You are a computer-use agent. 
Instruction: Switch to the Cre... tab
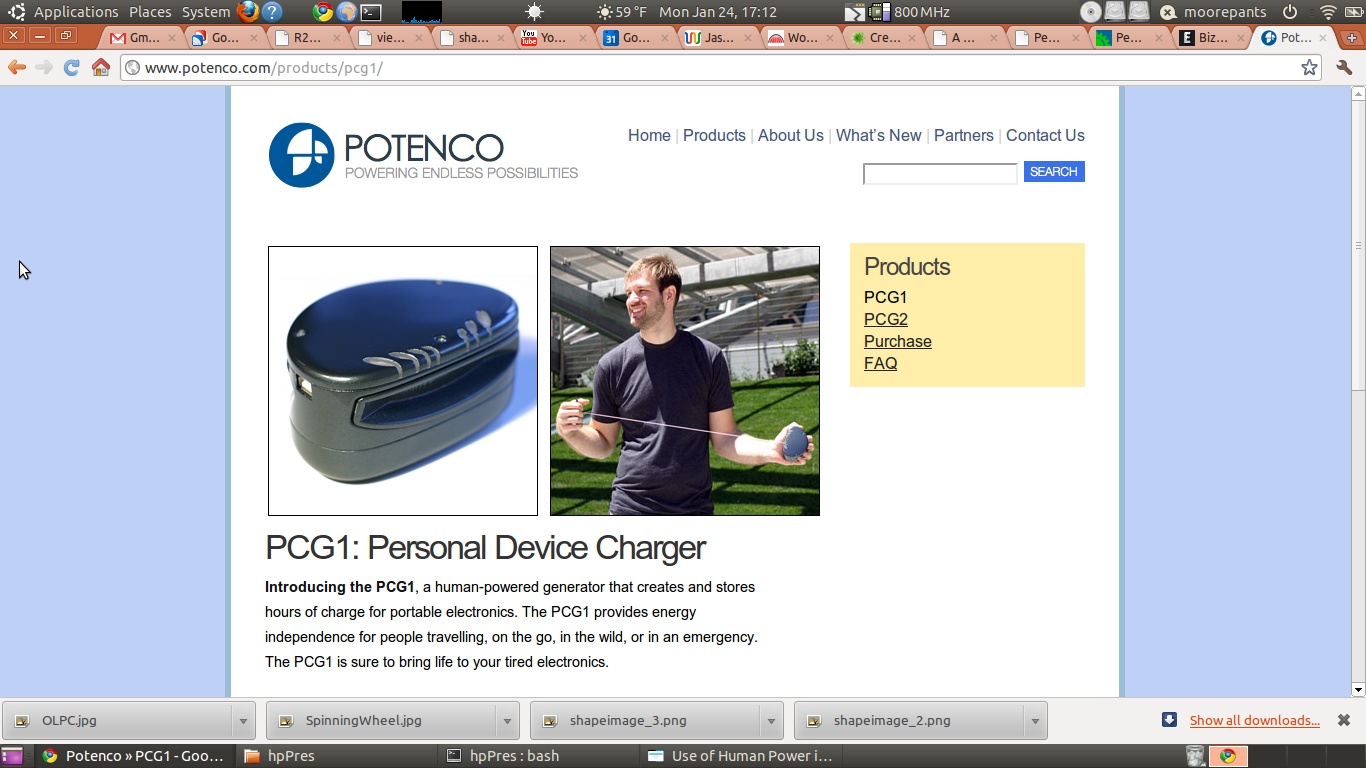882,38
